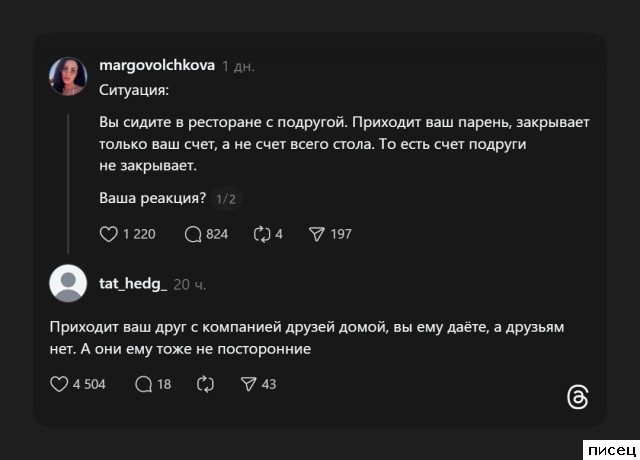Repost tat_hedg_'s reply
This screenshot has width=640, height=460.
tap(206, 384)
